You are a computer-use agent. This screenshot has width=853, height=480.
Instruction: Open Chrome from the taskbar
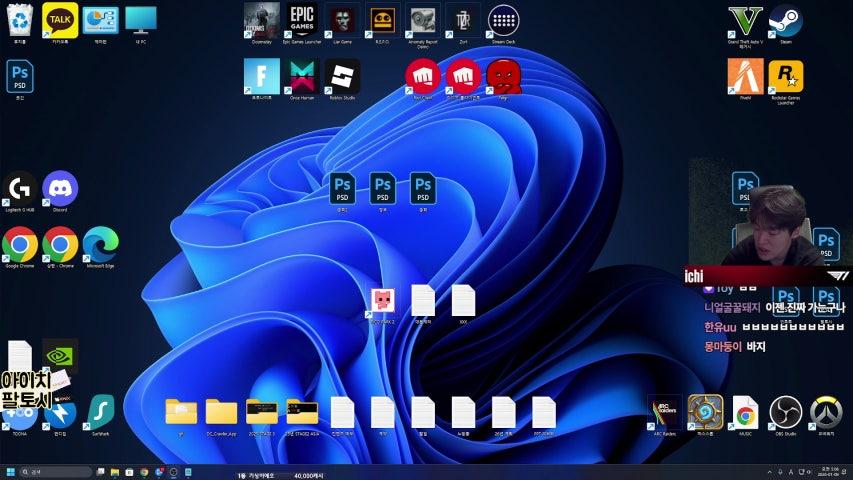144,472
